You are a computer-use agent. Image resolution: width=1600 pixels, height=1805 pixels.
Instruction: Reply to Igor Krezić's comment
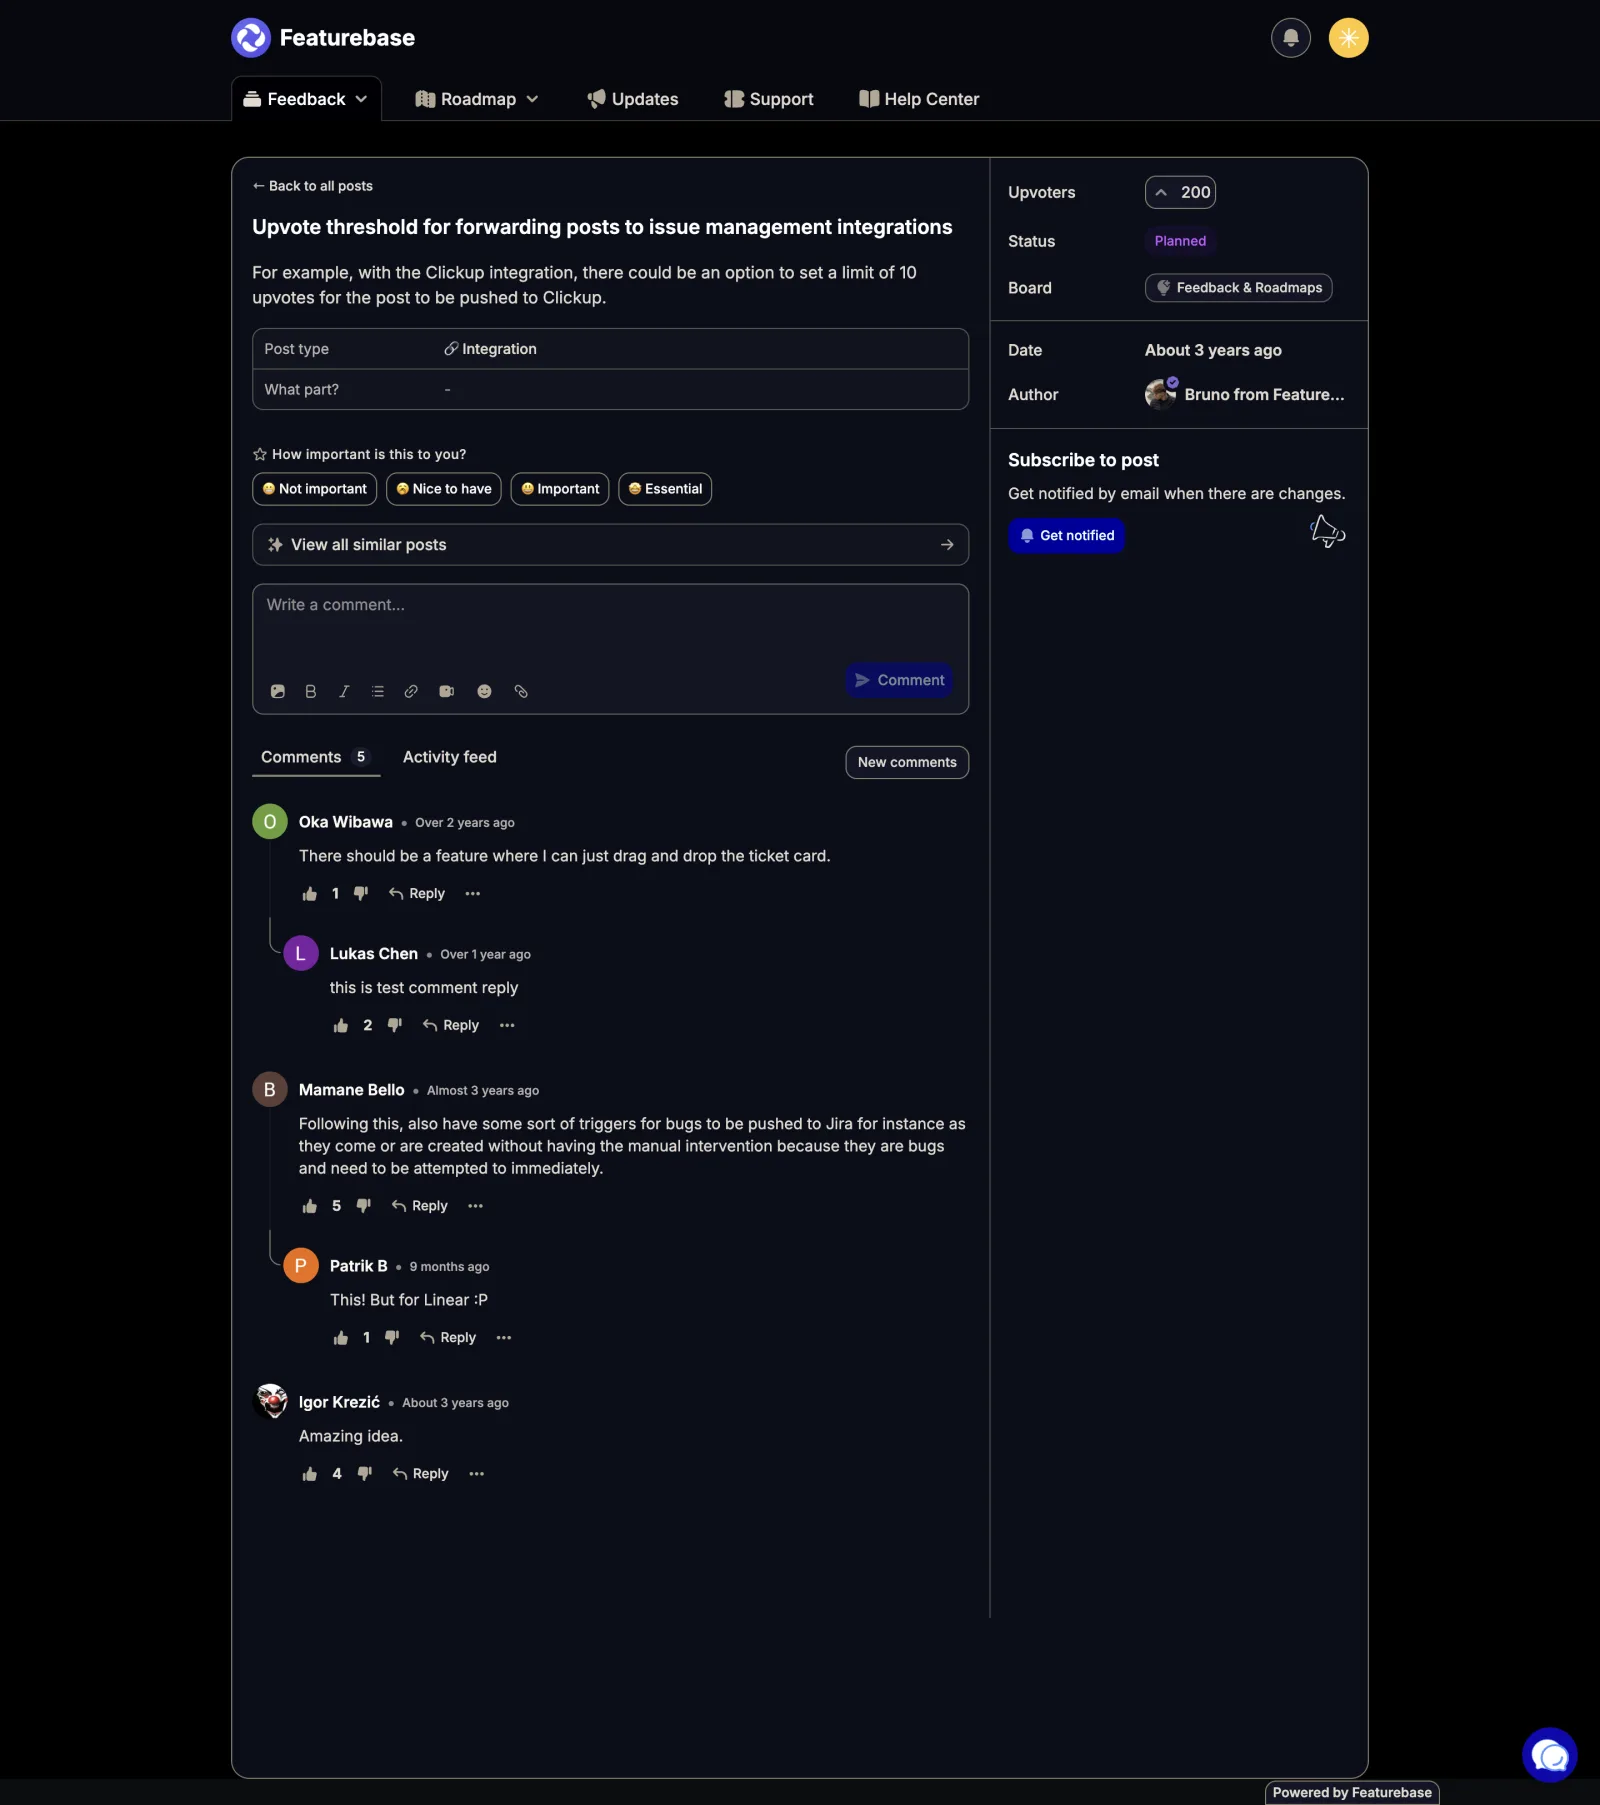coord(421,1474)
